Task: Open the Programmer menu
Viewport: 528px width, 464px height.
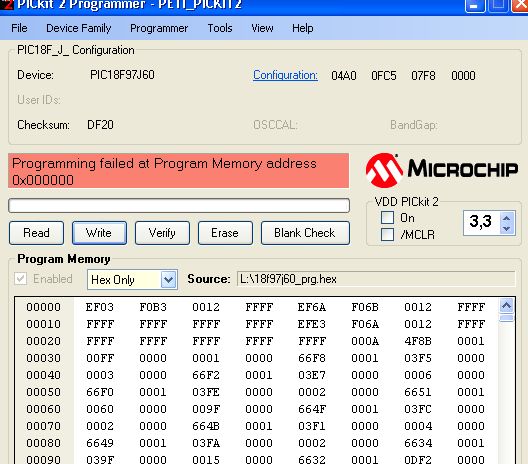Action: [159, 28]
